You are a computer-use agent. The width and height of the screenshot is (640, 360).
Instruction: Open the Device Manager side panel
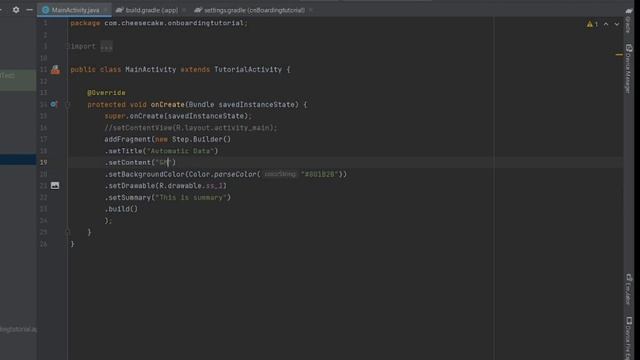coord(629,69)
